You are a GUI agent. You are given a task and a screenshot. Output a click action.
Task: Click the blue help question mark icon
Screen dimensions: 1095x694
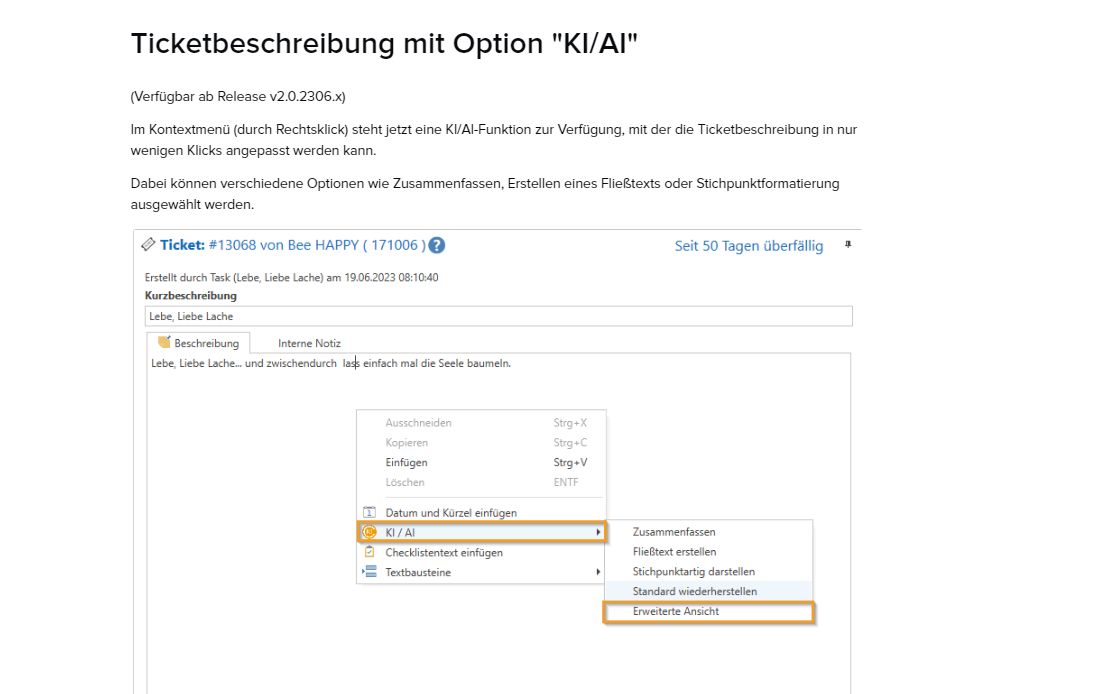click(437, 246)
